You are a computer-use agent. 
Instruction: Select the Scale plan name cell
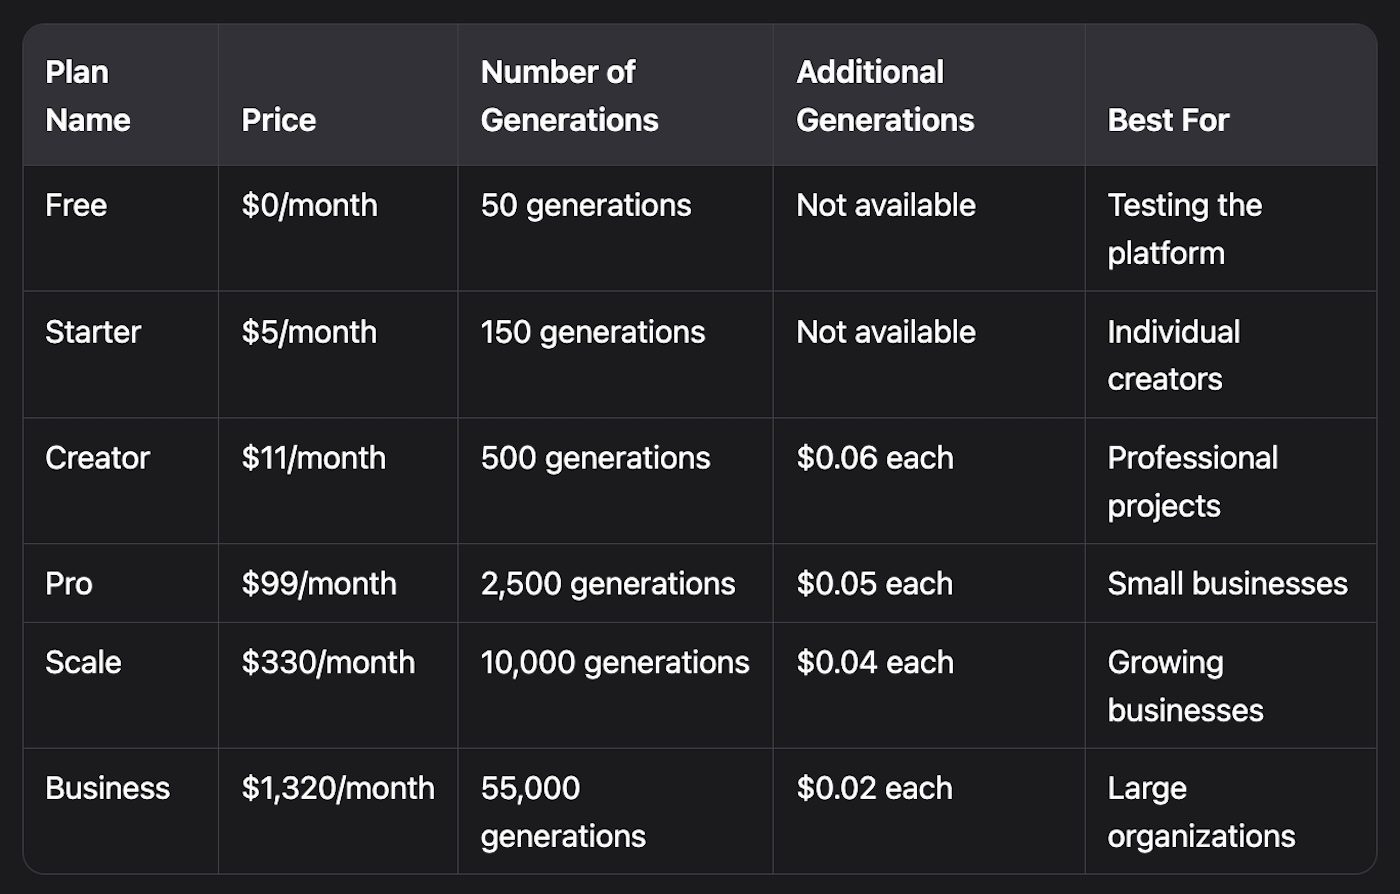click(x=83, y=662)
